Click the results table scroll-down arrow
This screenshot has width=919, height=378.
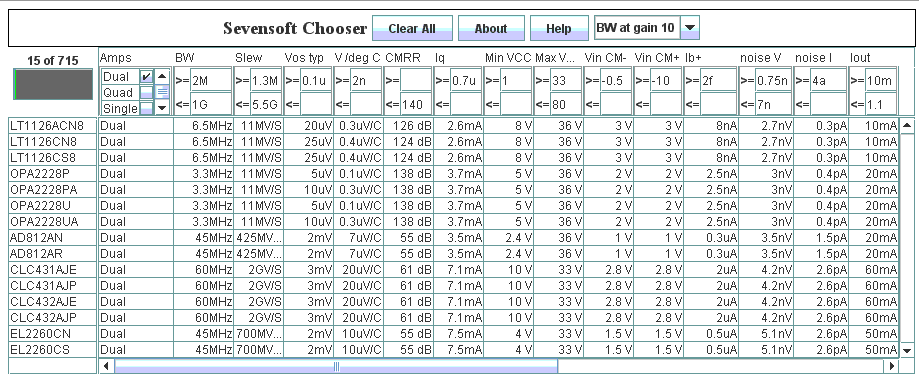pos(907,350)
